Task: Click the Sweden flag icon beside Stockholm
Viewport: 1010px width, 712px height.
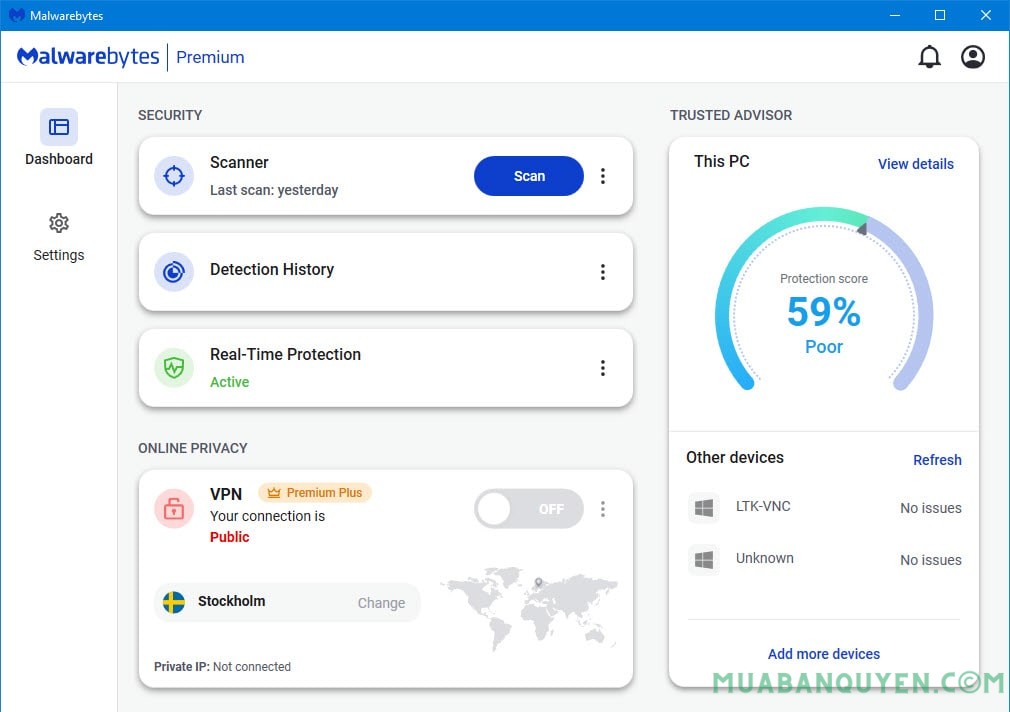Action: (174, 602)
